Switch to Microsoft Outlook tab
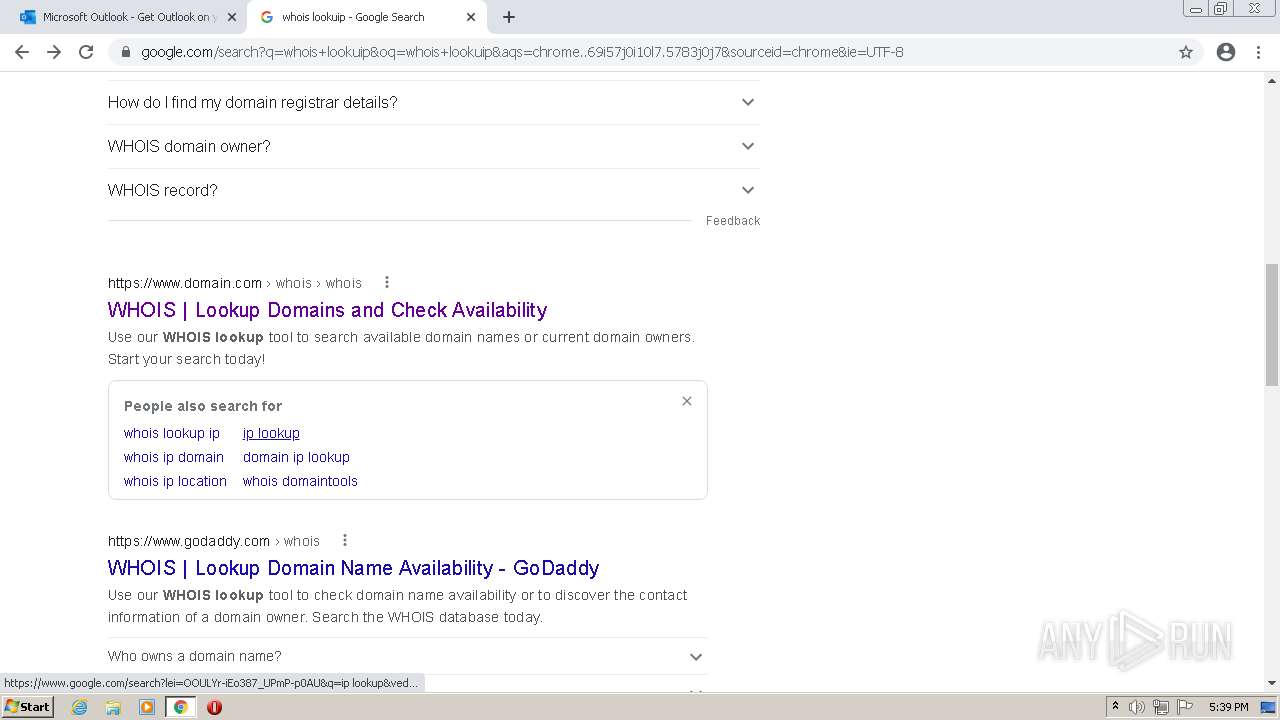The height and width of the screenshot is (720, 1280). point(130,17)
